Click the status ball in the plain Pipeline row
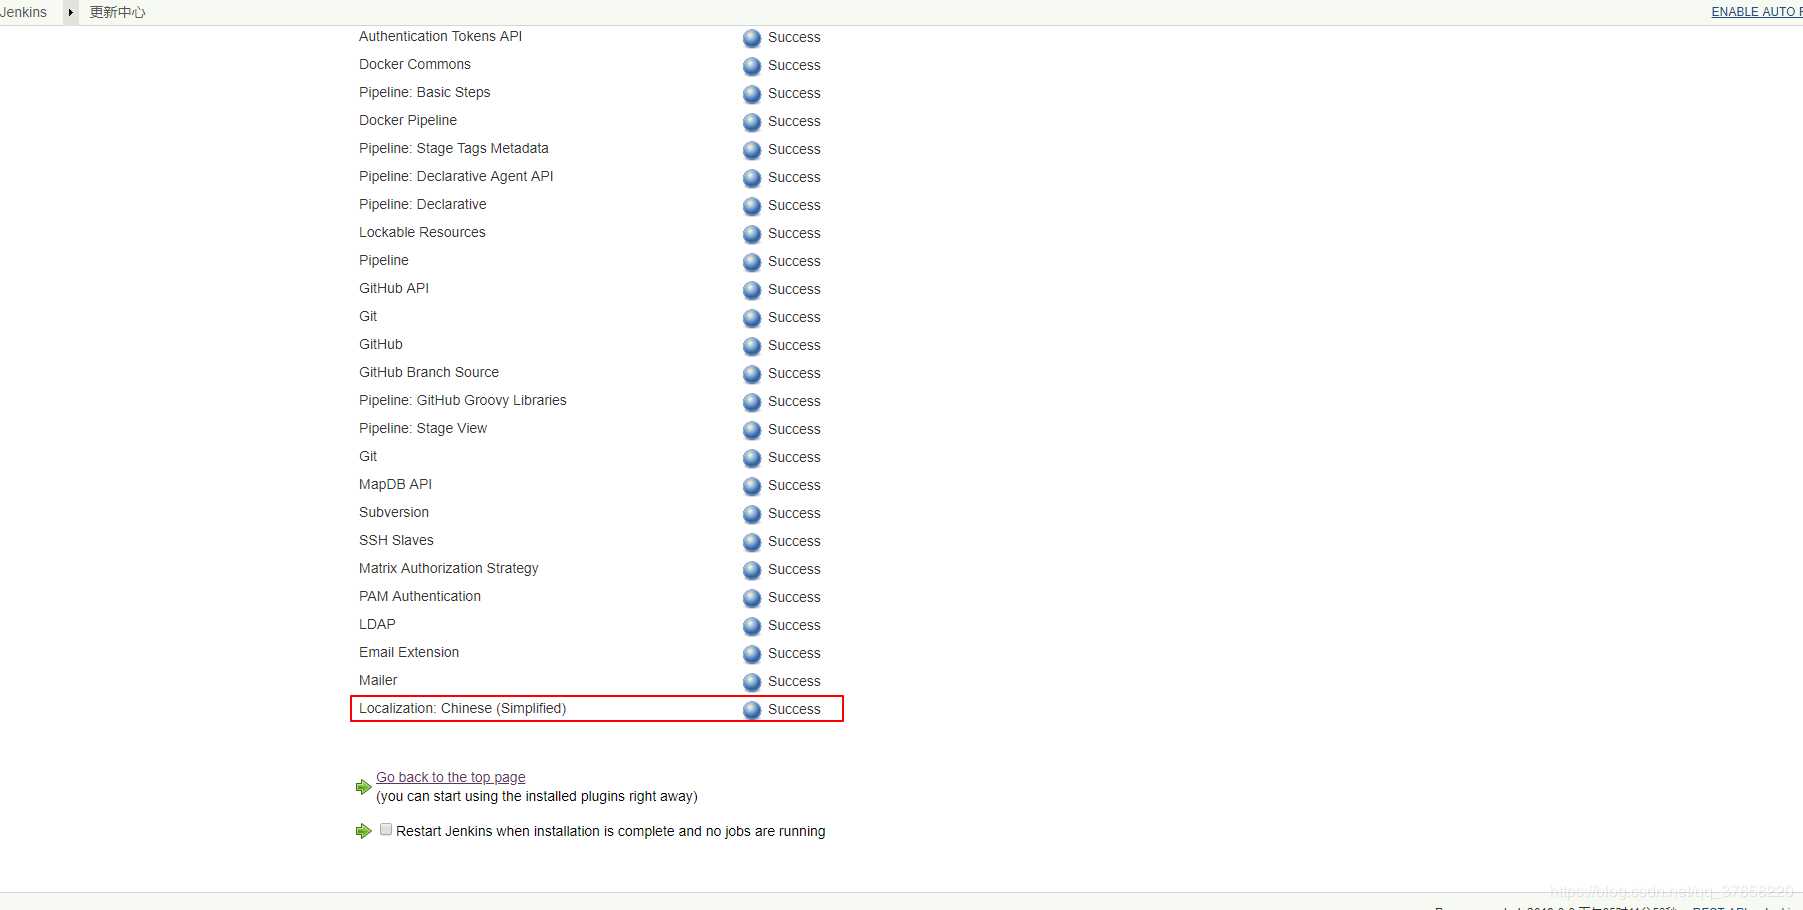 point(752,262)
